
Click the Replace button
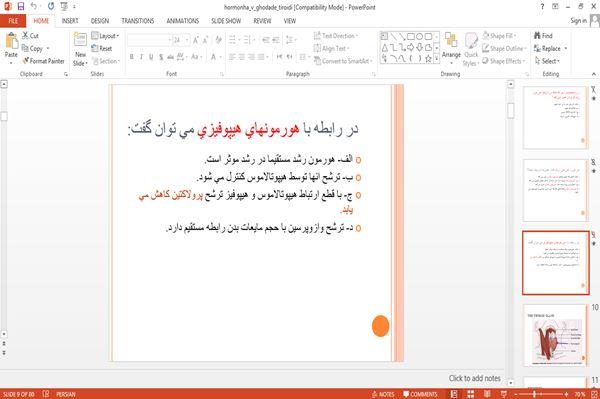tap(548, 49)
